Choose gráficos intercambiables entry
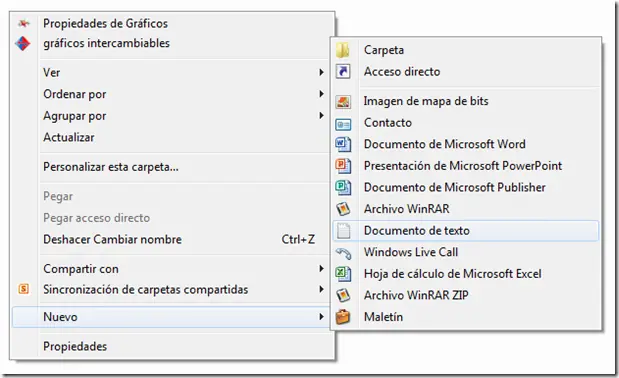The height and width of the screenshot is (378, 619). coord(106,43)
